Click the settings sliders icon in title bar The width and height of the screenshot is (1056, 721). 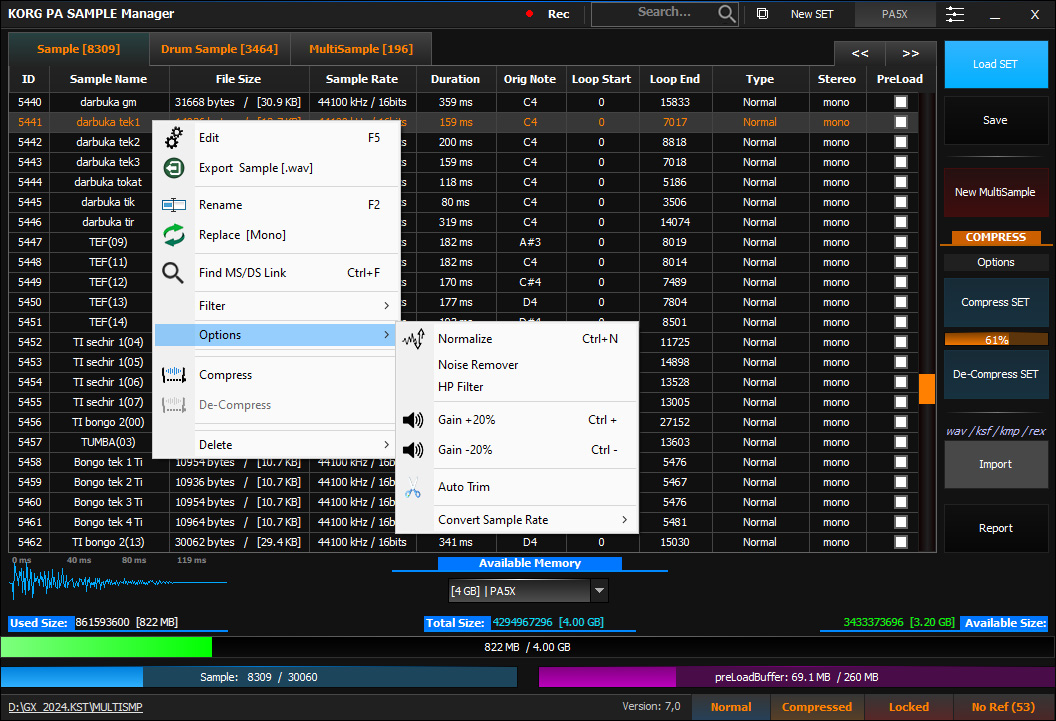click(954, 14)
